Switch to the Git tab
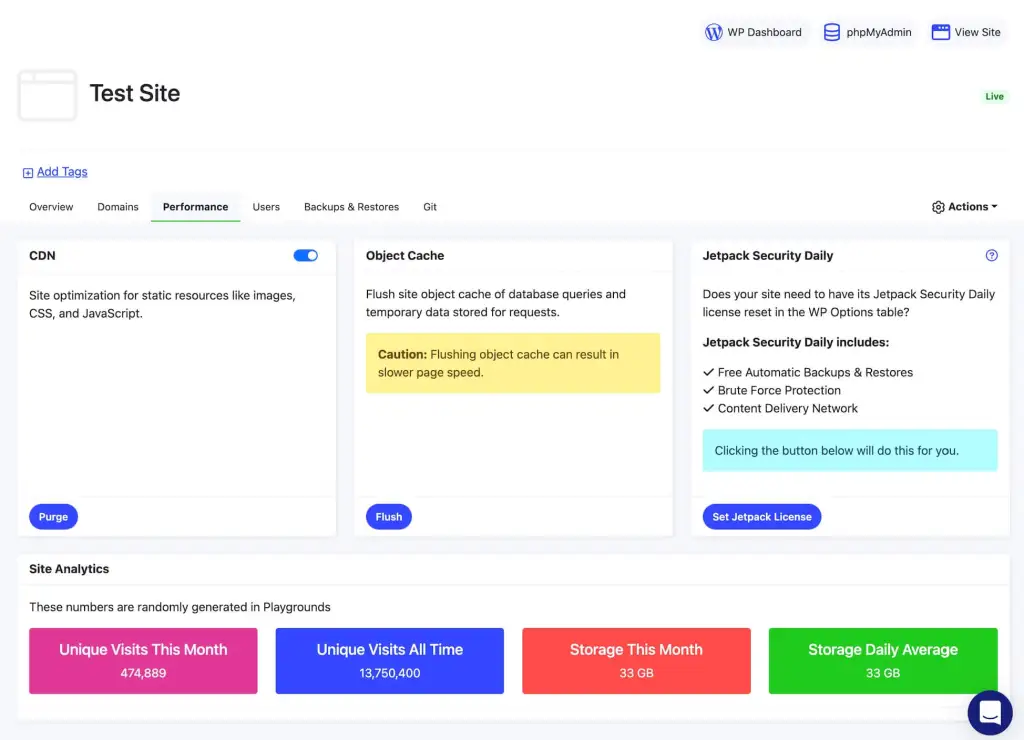Viewport: 1024px width, 740px height. coord(430,207)
